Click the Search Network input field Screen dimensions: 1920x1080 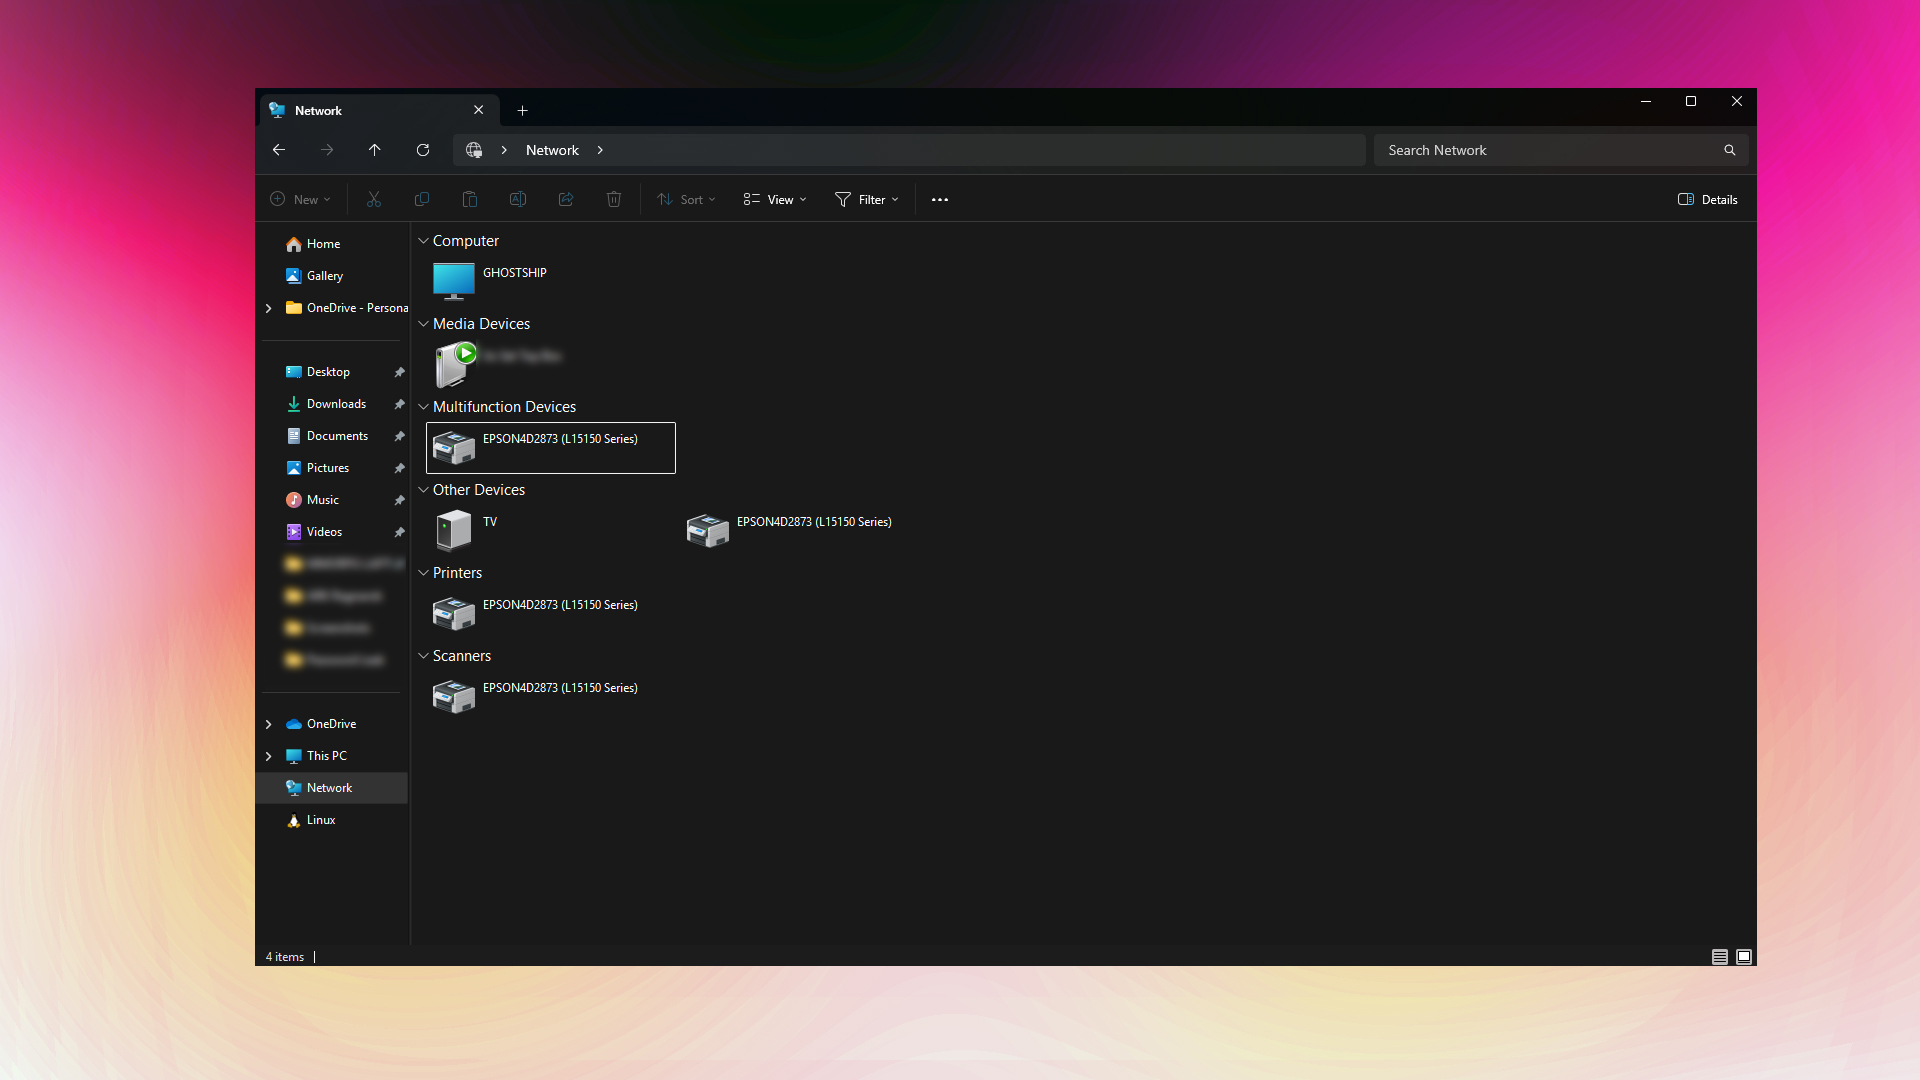click(x=1540, y=150)
